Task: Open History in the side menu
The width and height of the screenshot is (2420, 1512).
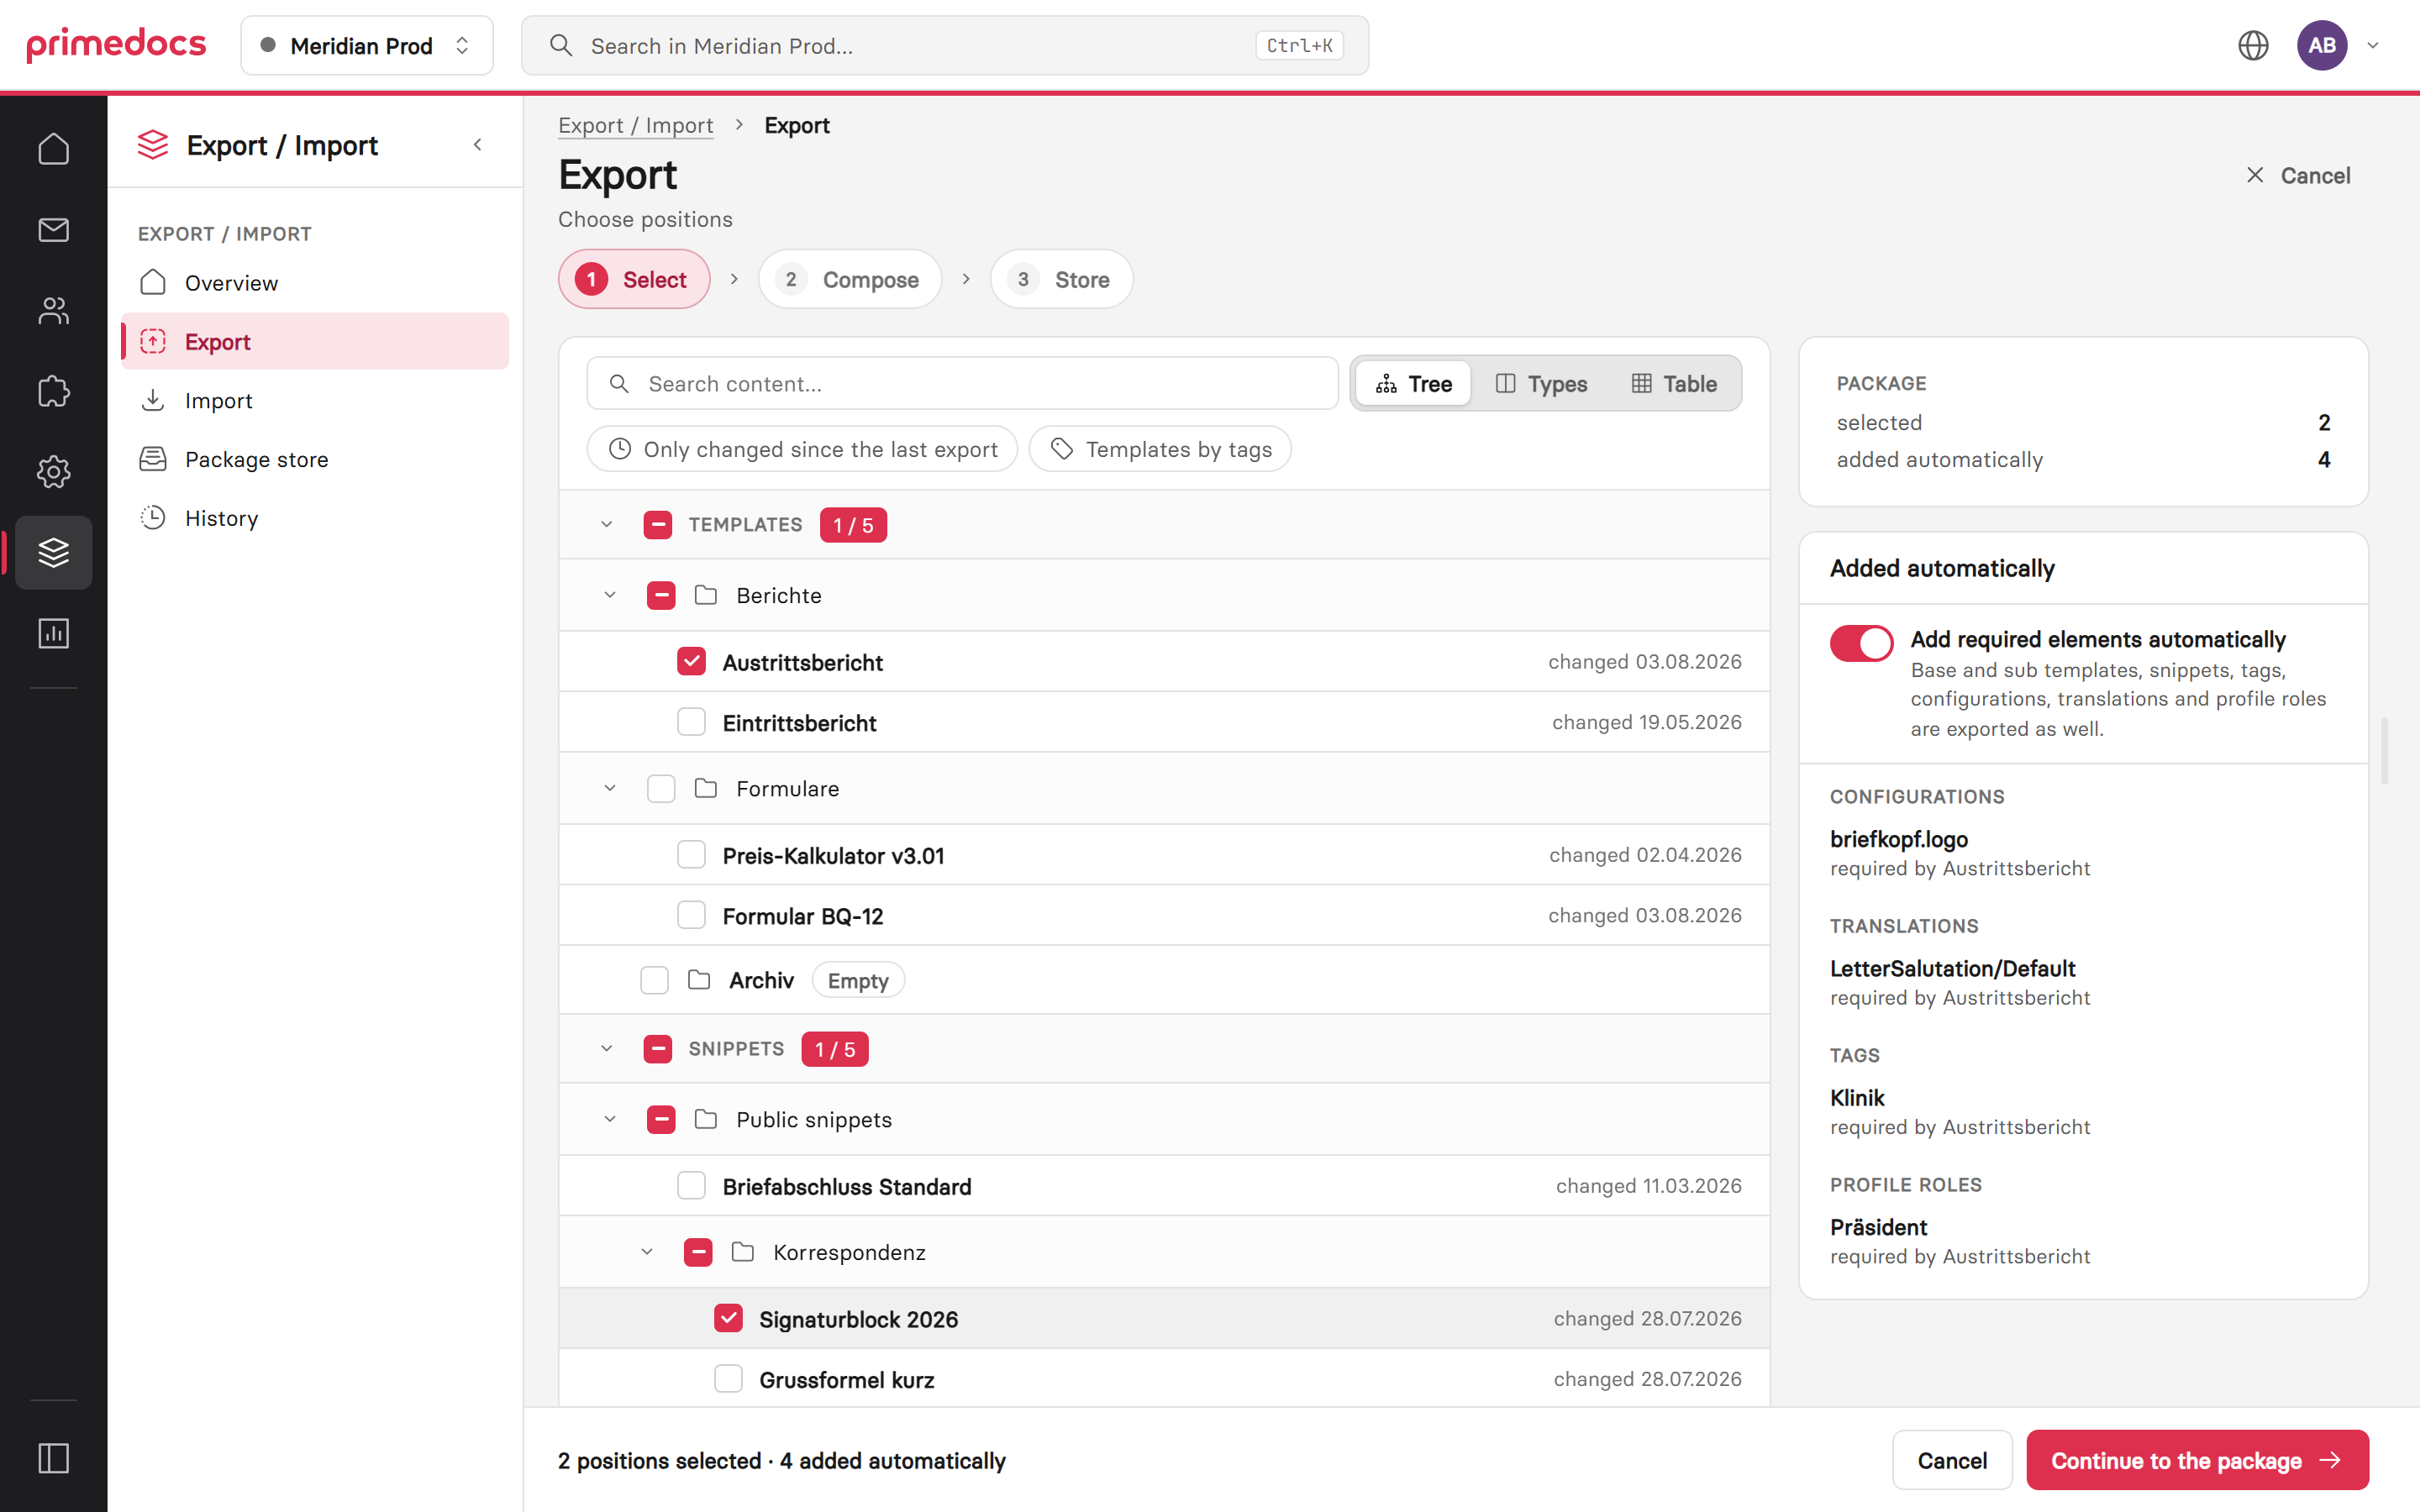Action: tap(315, 518)
